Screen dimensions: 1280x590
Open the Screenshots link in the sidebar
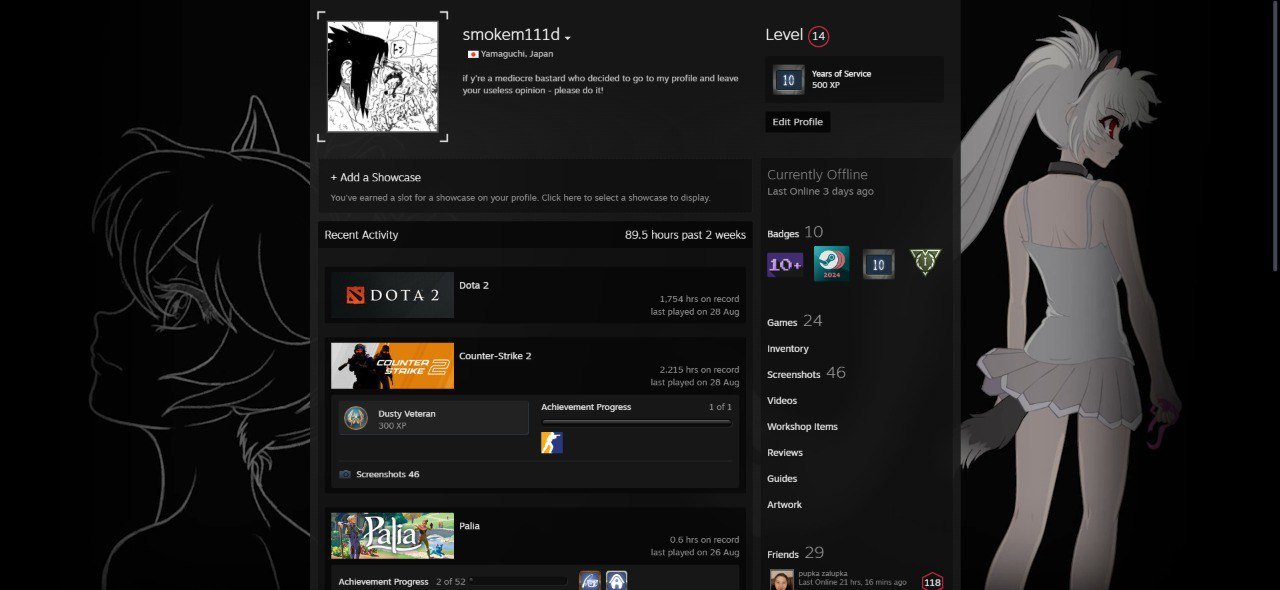coord(793,375)
